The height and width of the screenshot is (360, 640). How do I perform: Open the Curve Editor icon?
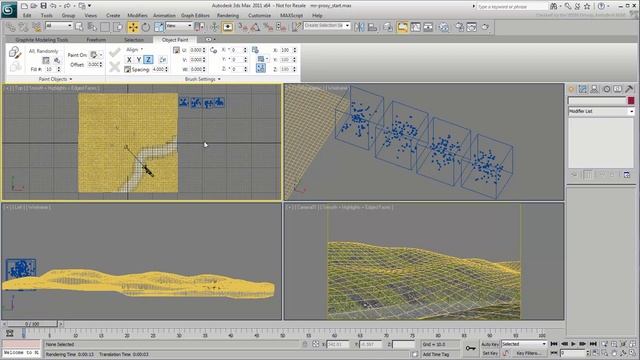click(416, 27)
